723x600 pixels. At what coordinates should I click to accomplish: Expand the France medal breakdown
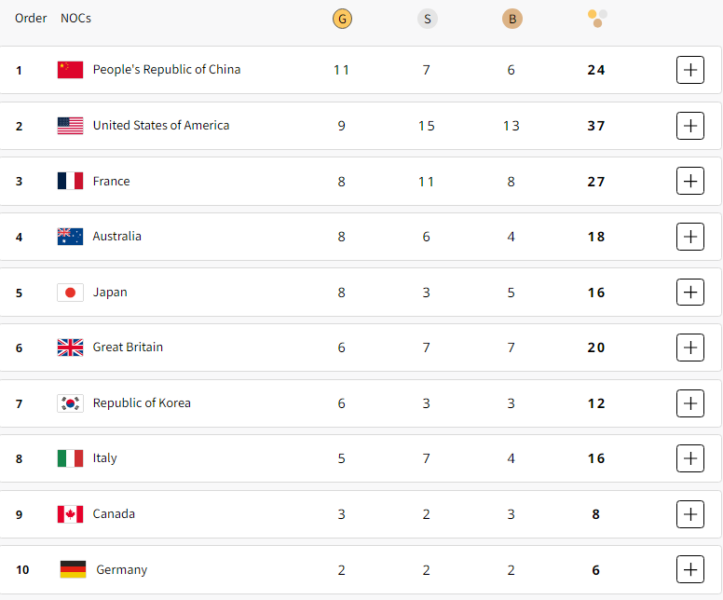coord(690,181)
